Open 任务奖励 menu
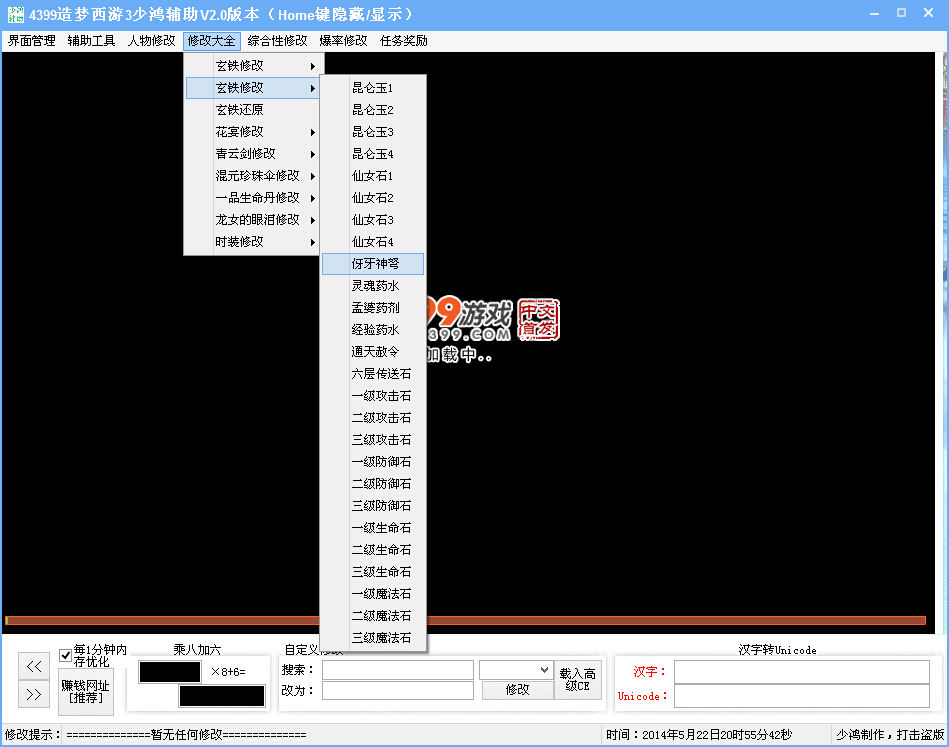 [404, 41]
